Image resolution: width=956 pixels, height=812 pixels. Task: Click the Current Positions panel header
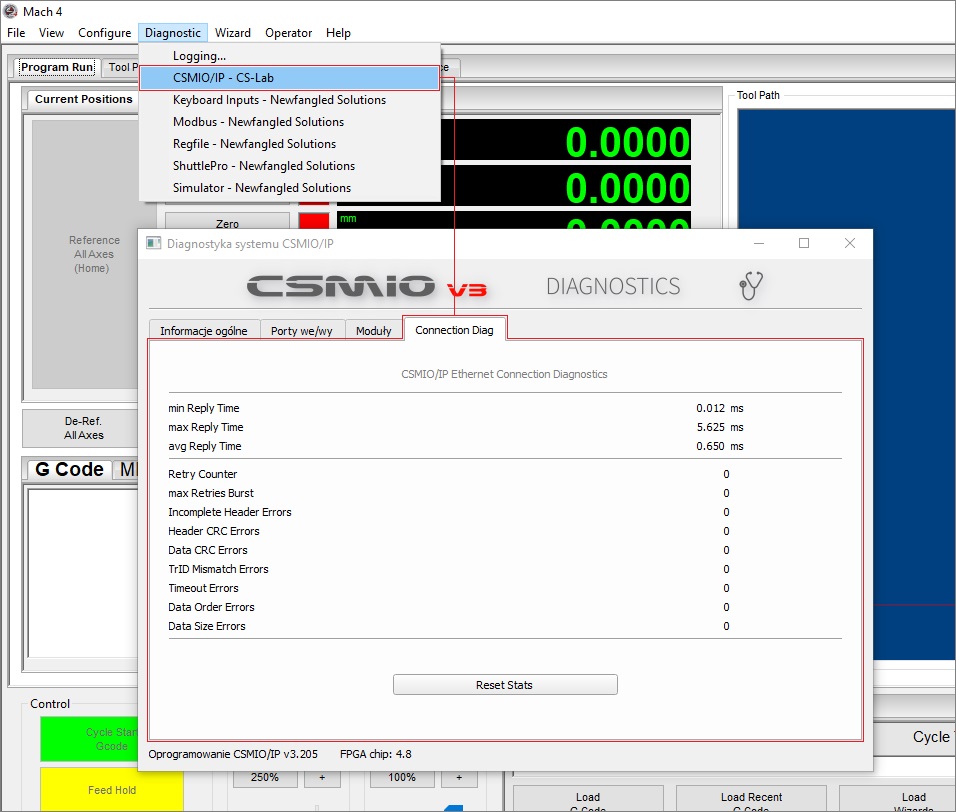pyautogui.click(x=84, y=99)
